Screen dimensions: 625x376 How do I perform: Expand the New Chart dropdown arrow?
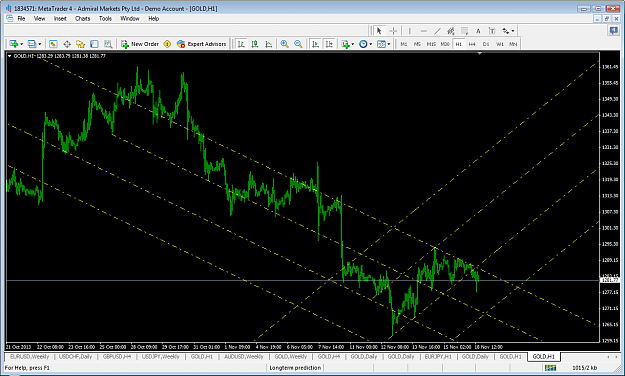click(22, 44)
